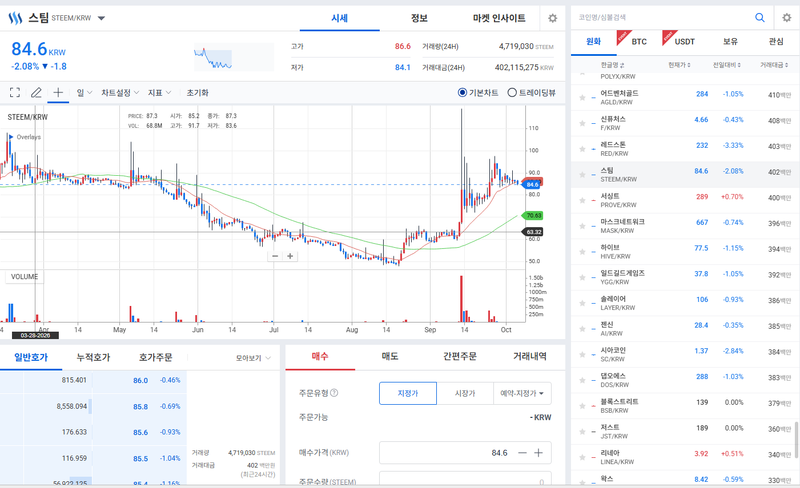
Task: Click chart zoom out minus button
Action: click(275, 256)
